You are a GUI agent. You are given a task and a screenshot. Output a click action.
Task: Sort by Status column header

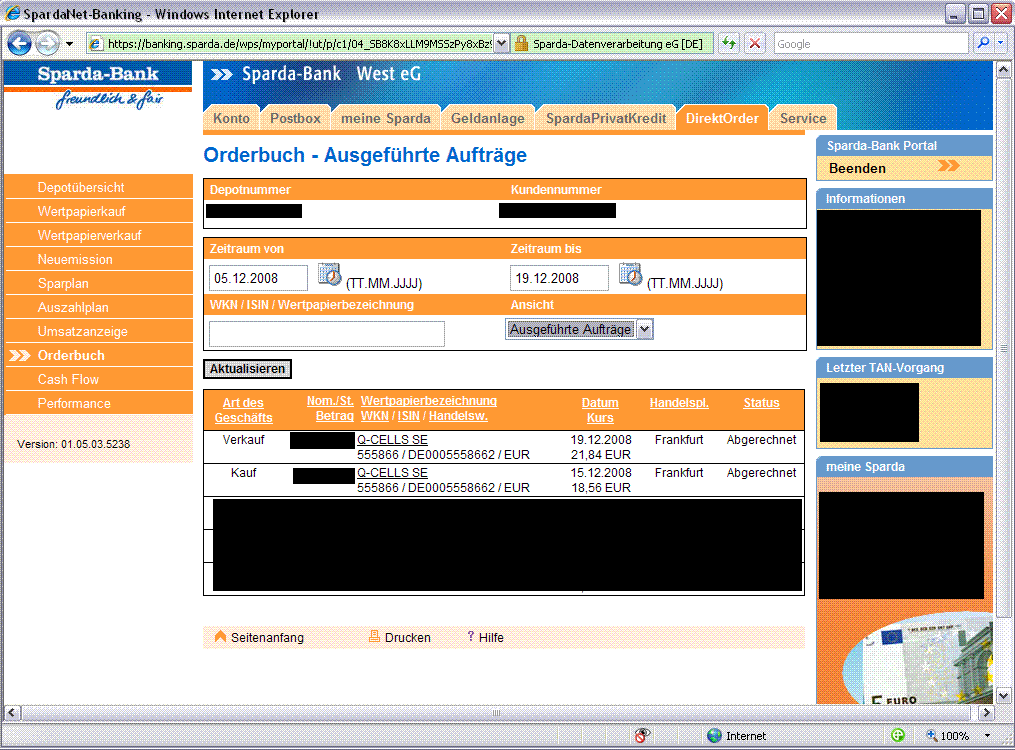coord(761,403)
